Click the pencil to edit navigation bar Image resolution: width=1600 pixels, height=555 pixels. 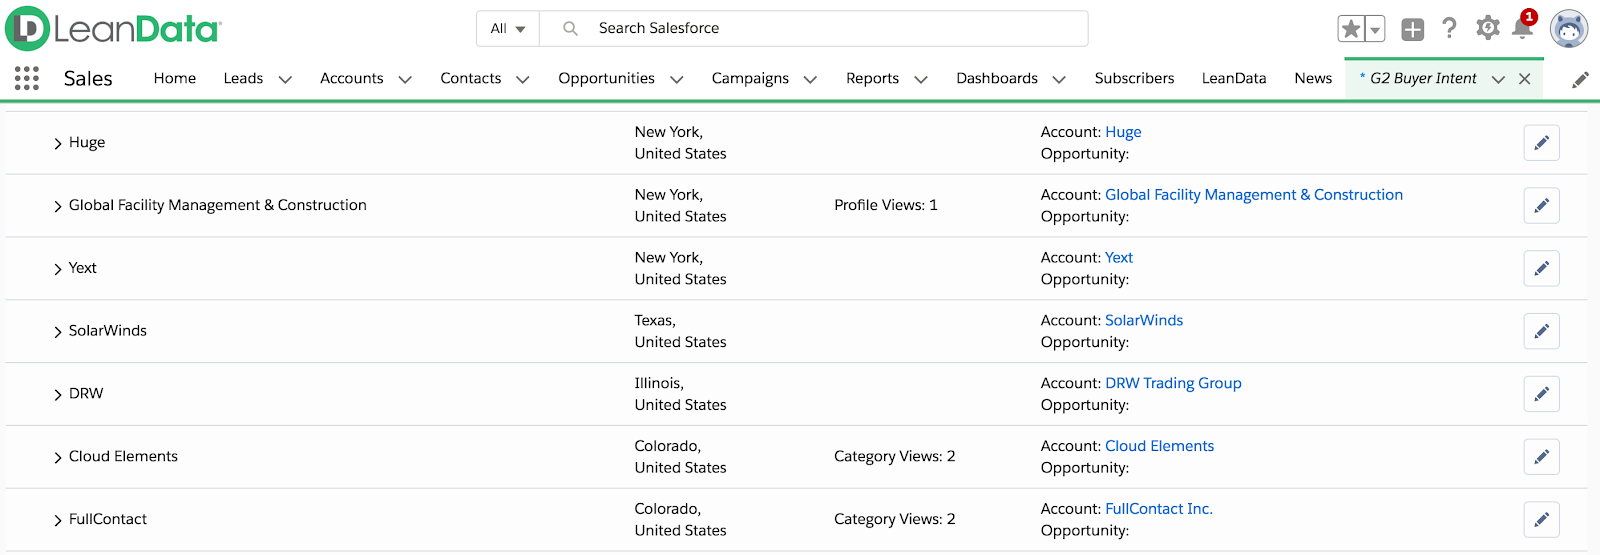(x=1580, y=79)
